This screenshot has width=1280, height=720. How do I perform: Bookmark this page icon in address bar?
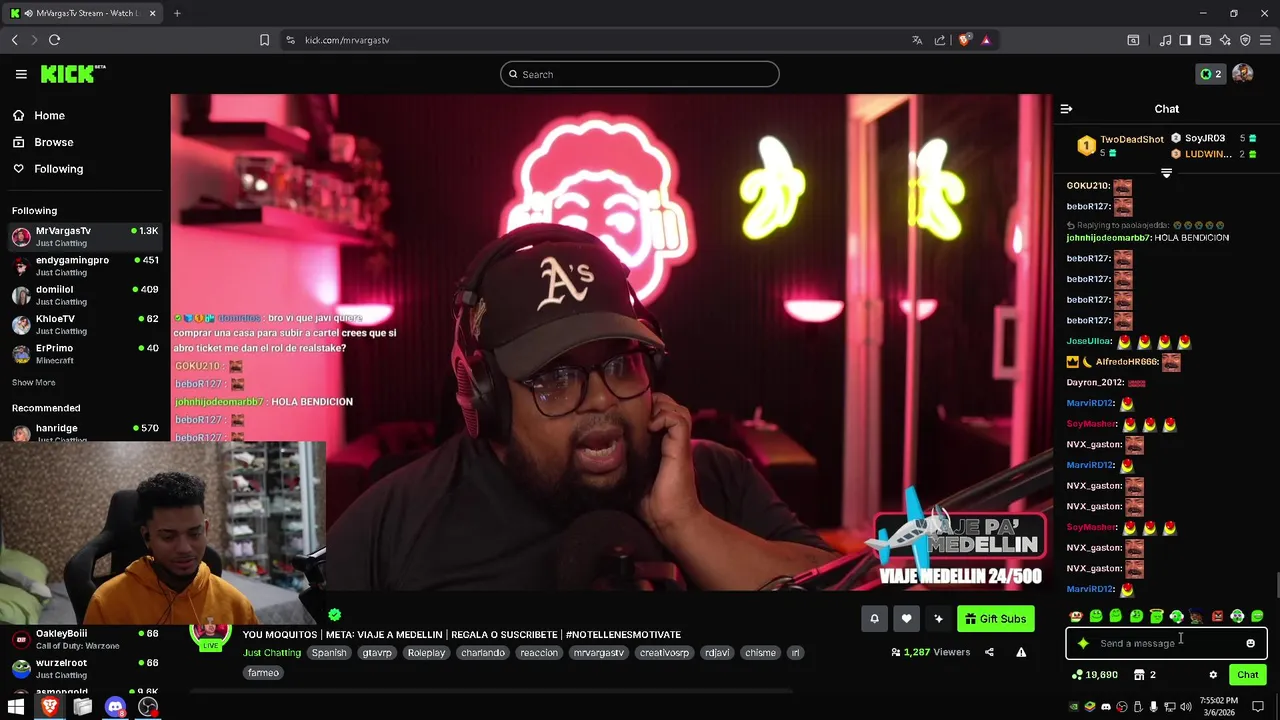pos(264,40)
